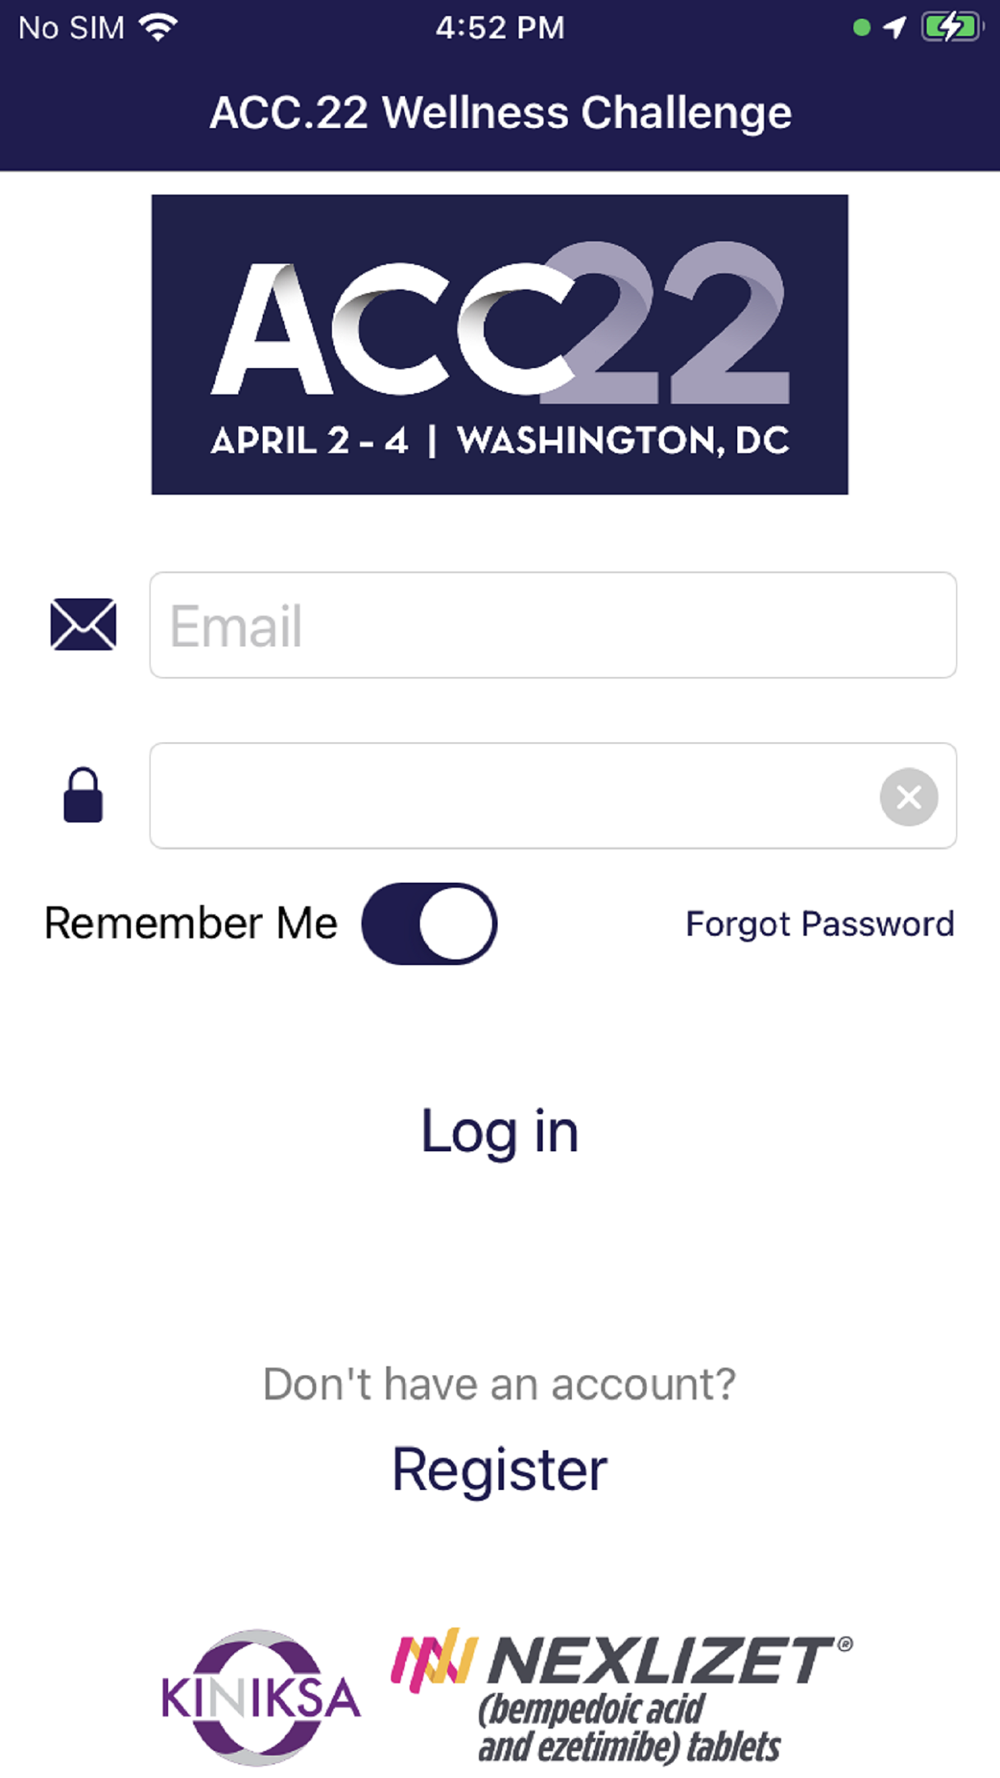Tap the 4:52 PM clock
This screenshot has width=1000, height=1778.
coord(500,27)
